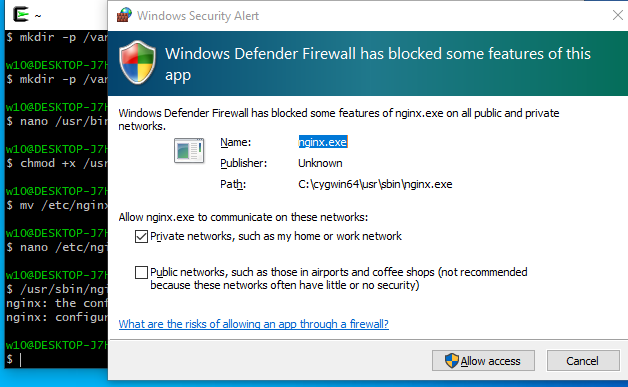Click the UAC shield on Allow access
This screenshot has height=387, width=628.
coord(451,361)
